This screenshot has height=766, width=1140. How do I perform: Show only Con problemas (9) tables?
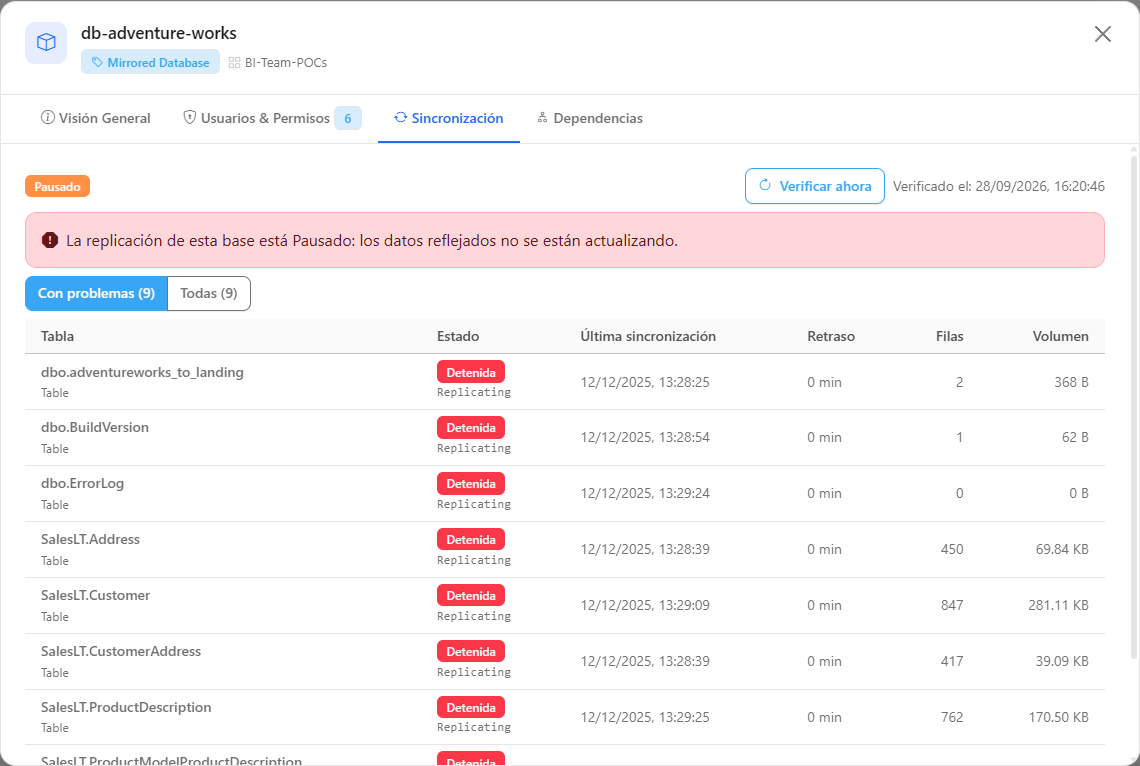(96, 294)
